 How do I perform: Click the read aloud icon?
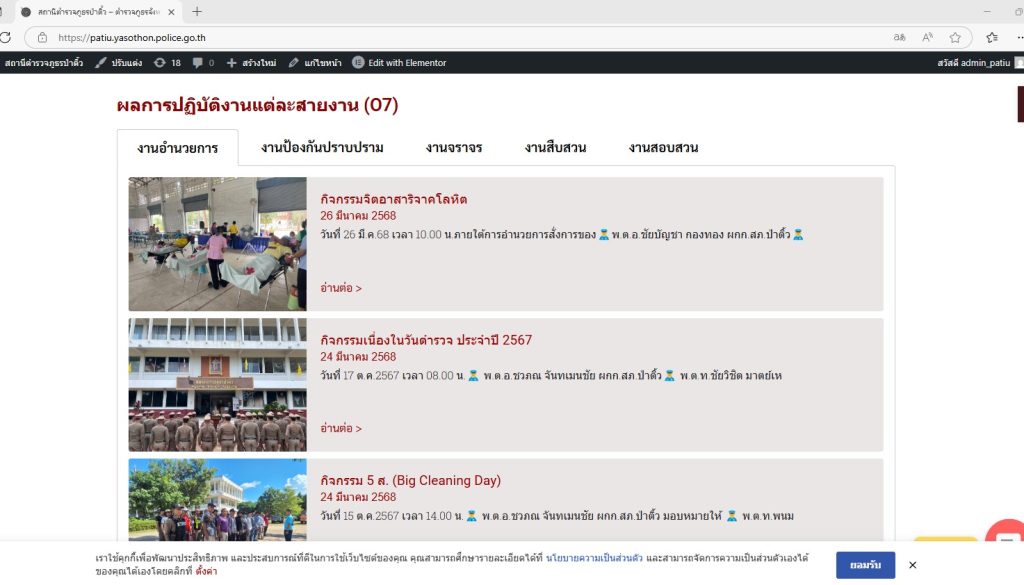[x=927, y=38]
